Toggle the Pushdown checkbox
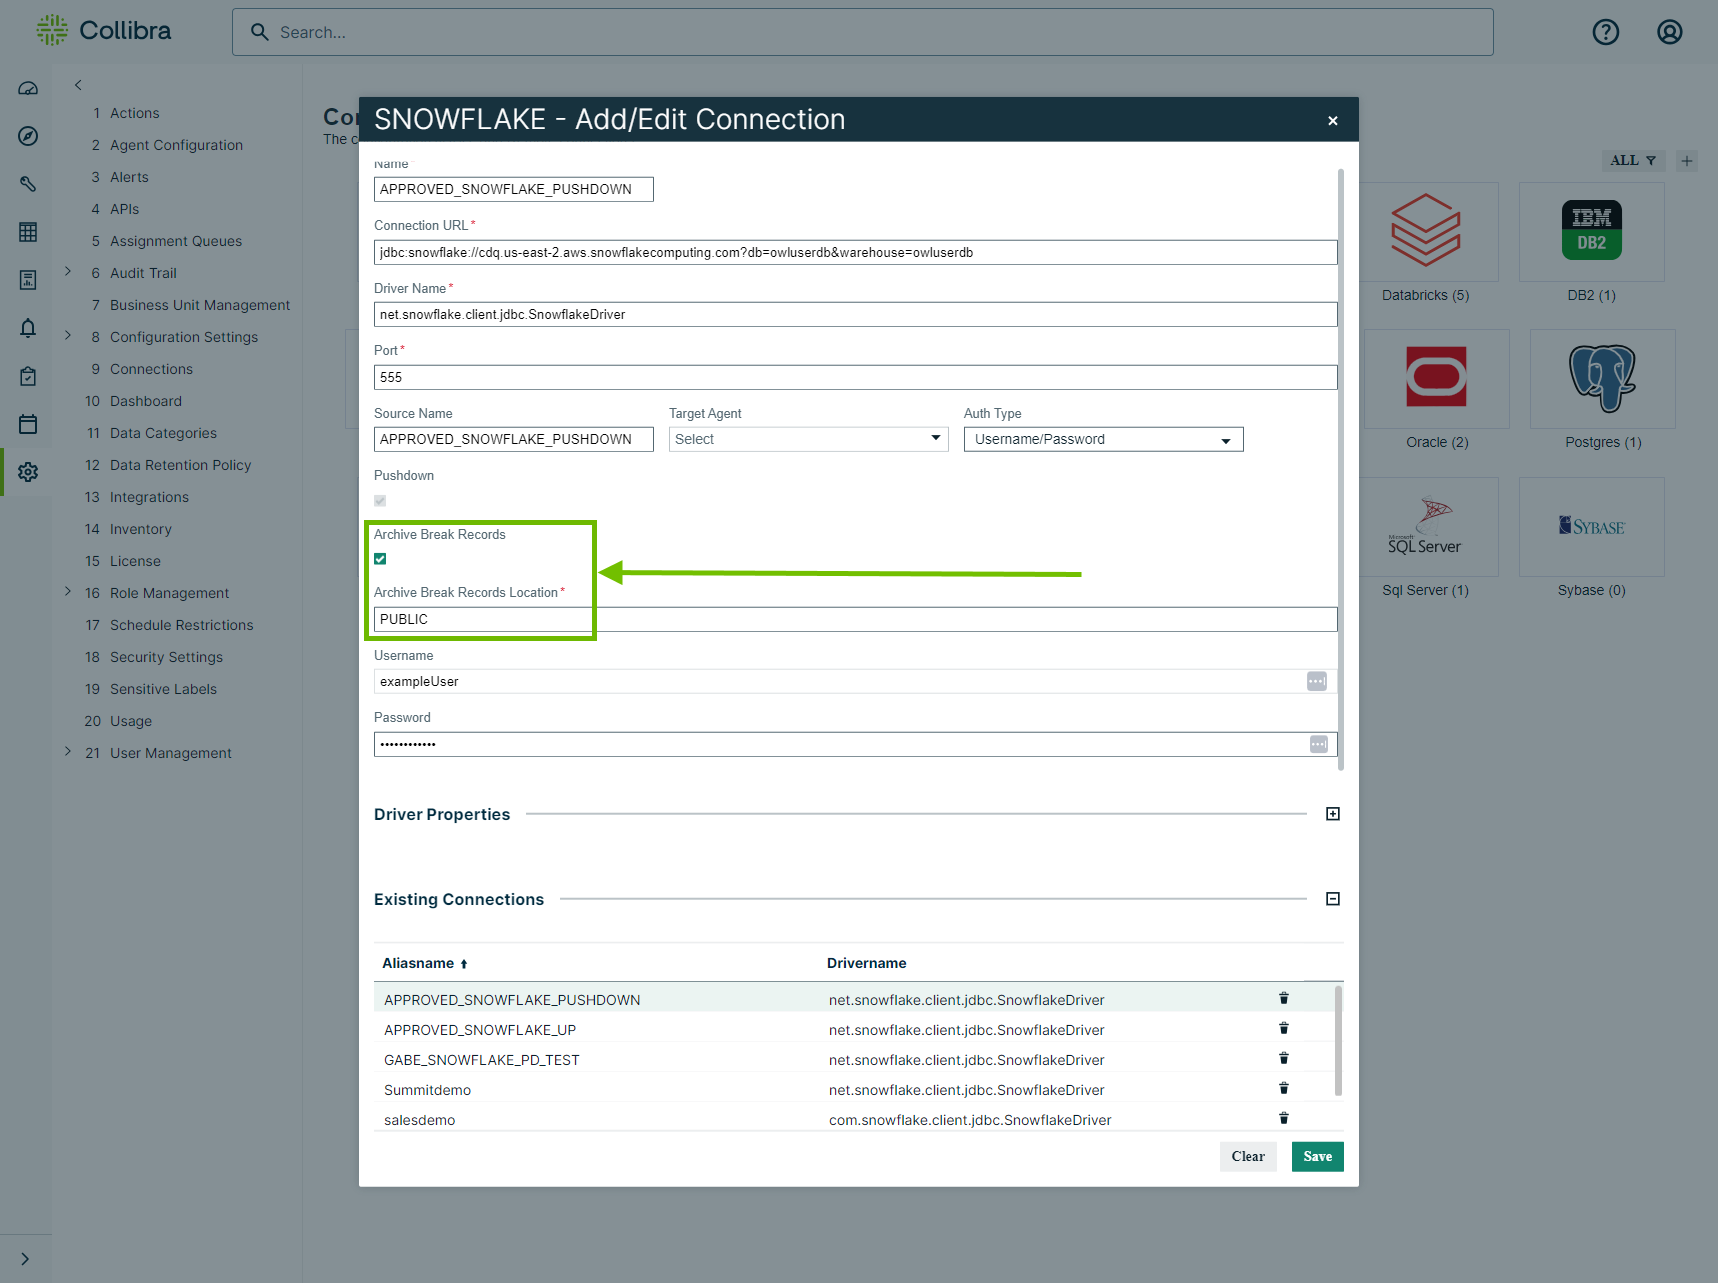 point(380,501)
